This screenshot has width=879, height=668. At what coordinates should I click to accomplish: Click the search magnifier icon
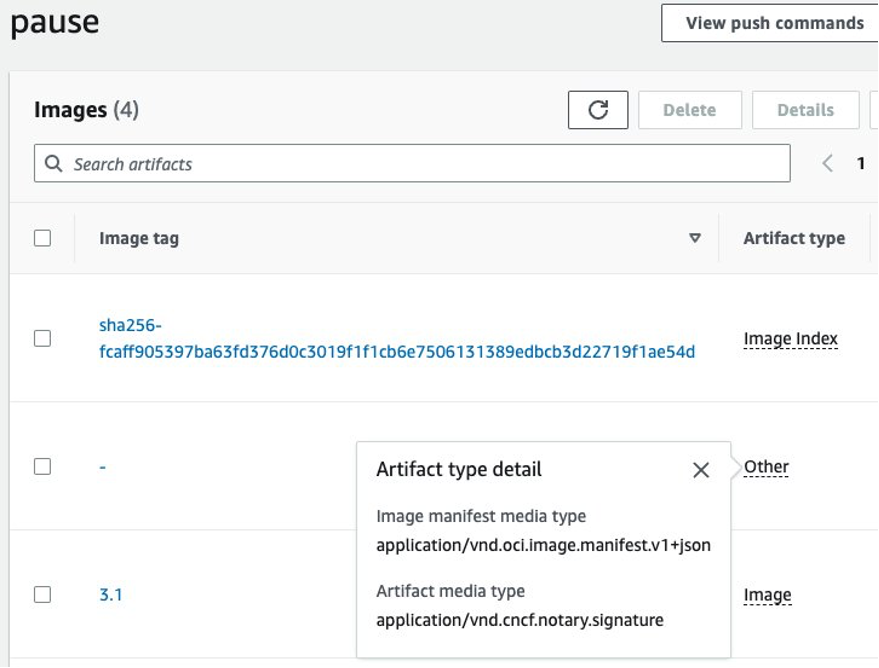[x=54, y=164]
